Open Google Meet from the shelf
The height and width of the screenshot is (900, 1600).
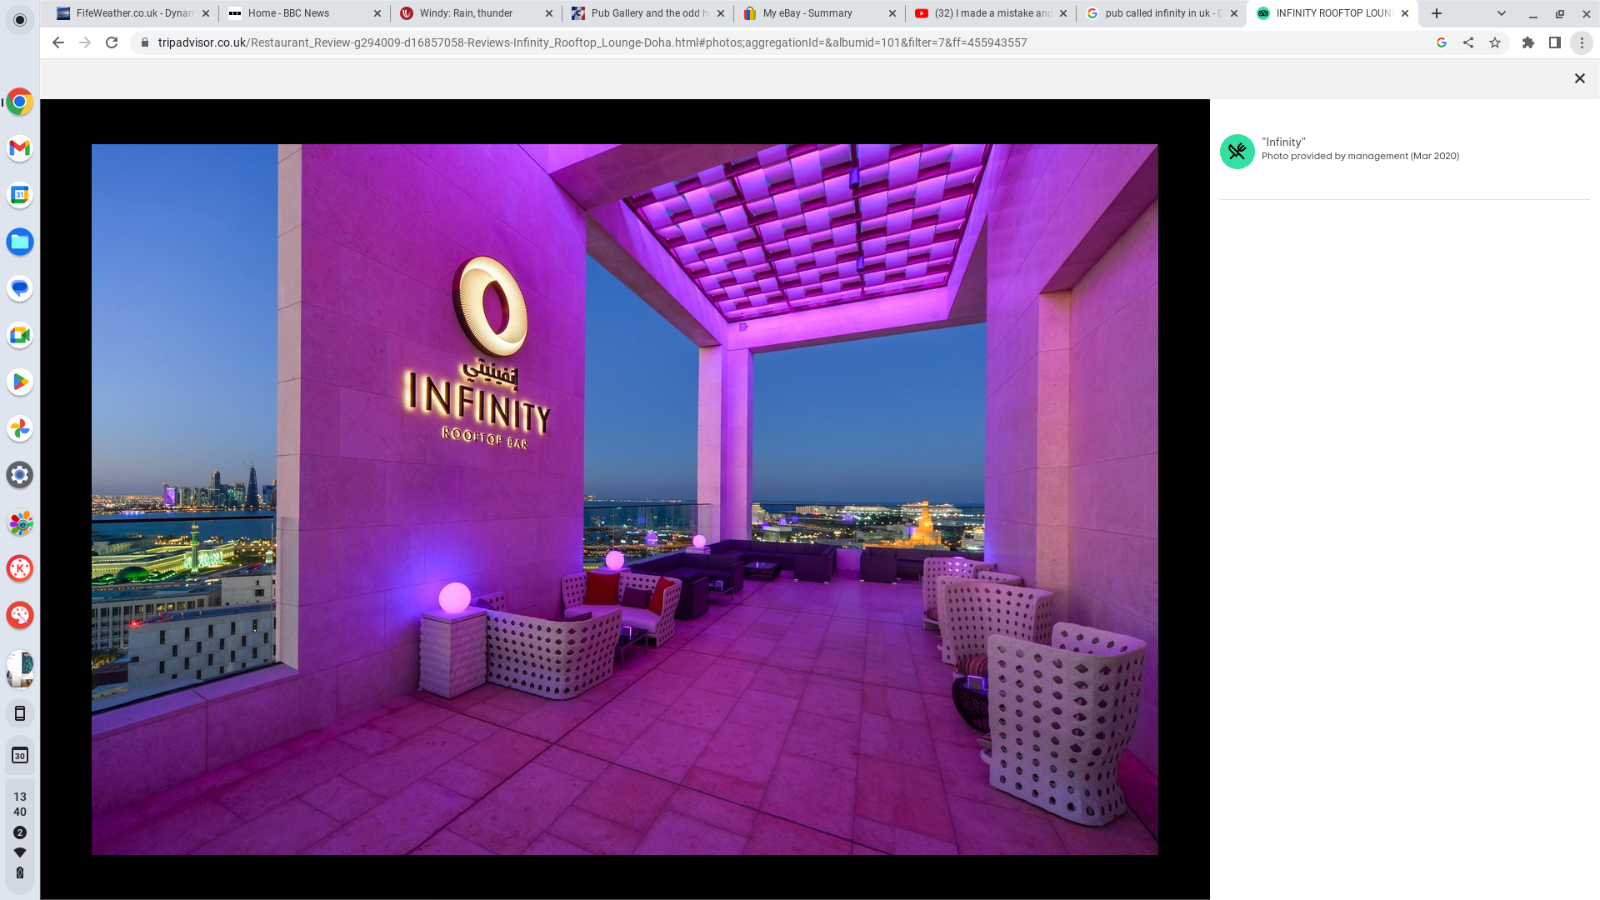click(x=20, y=335)
